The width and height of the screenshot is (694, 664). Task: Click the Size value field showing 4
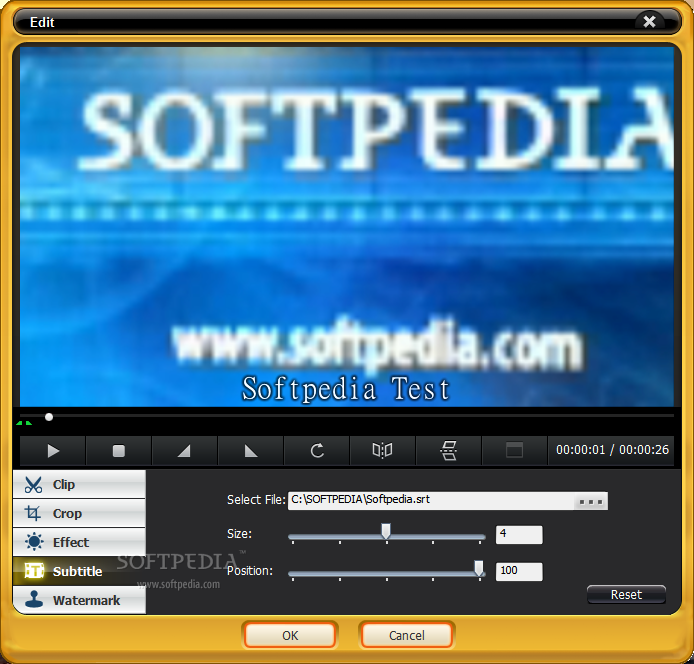coord(519,534)
